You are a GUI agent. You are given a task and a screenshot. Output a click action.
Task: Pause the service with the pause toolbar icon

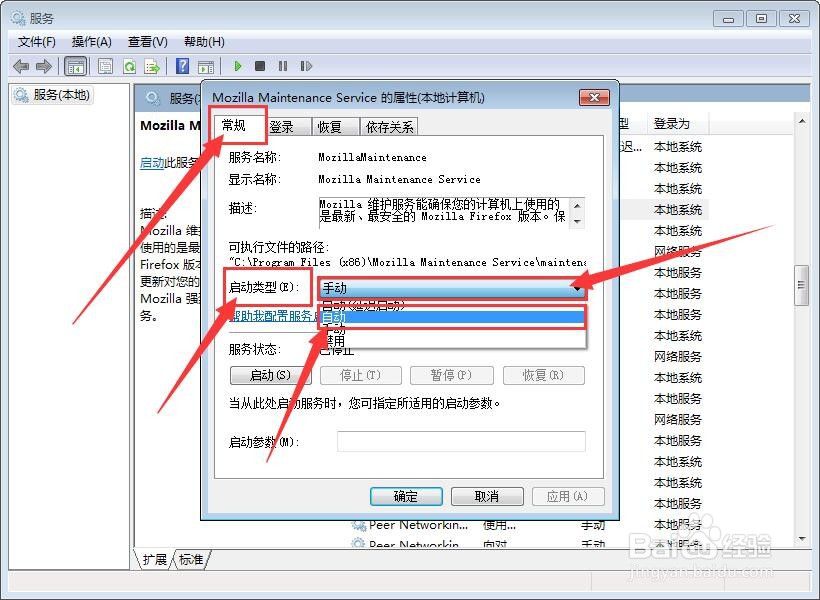283,66
